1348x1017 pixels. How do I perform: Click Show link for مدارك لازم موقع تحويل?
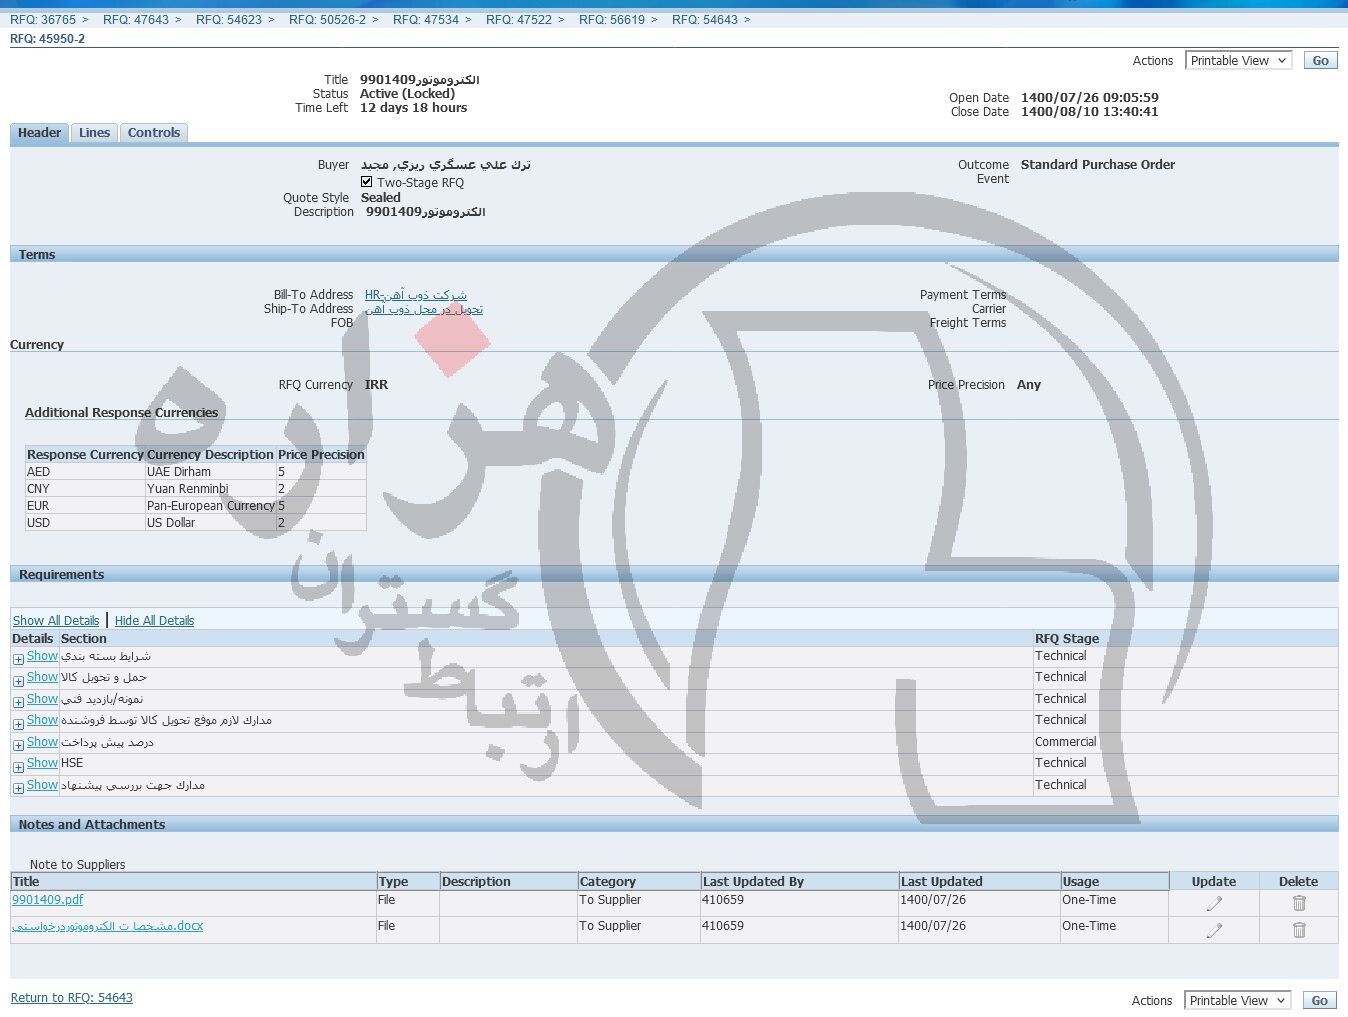pos(42,720)
